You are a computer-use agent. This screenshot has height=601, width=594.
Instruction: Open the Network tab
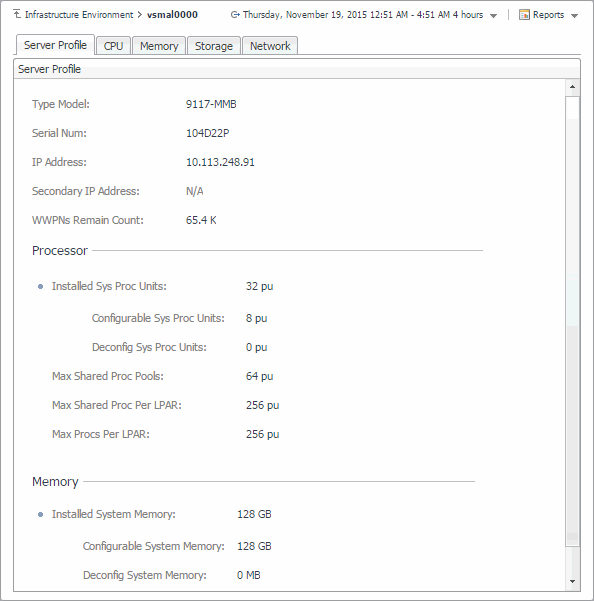tap(270, 46)
